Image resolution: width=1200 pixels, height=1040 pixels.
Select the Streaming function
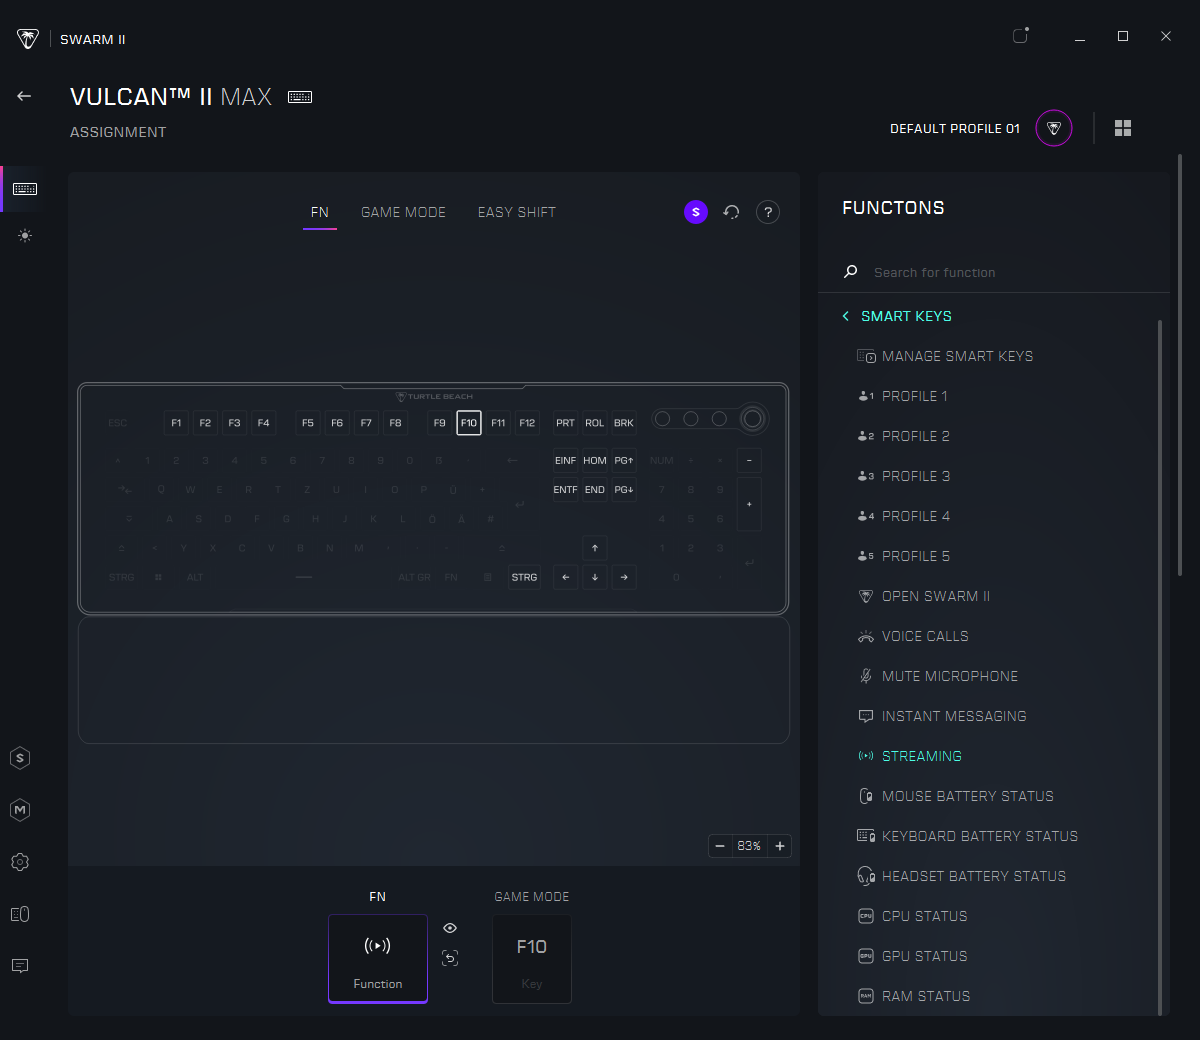pos(921,755)
